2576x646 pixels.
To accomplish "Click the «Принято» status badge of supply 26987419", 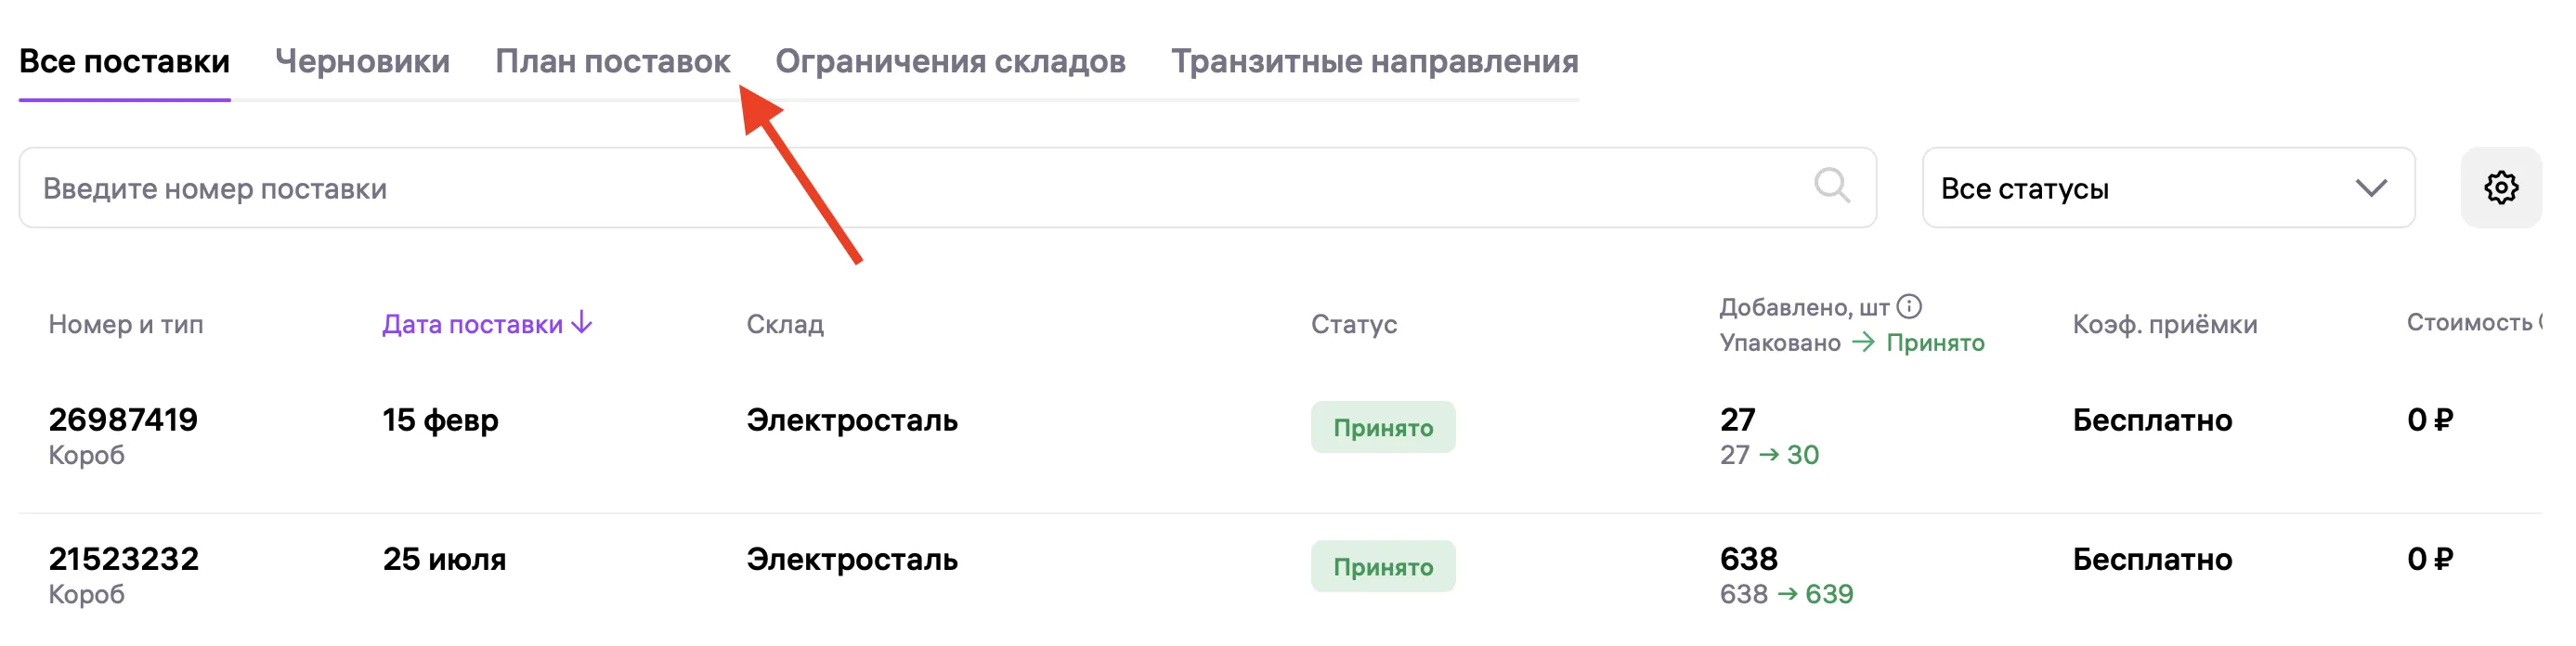I will [1384, 427].
